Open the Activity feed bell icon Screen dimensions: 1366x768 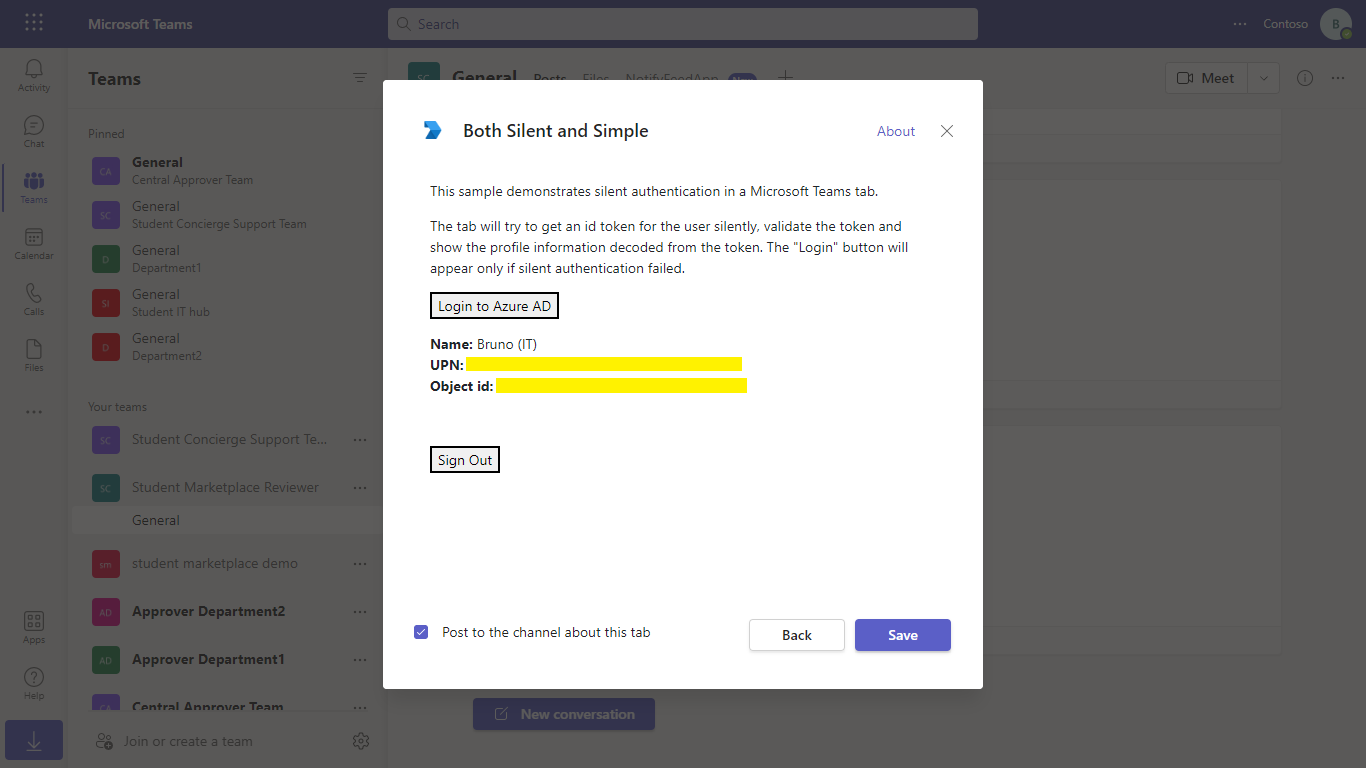tap(34, 69)
